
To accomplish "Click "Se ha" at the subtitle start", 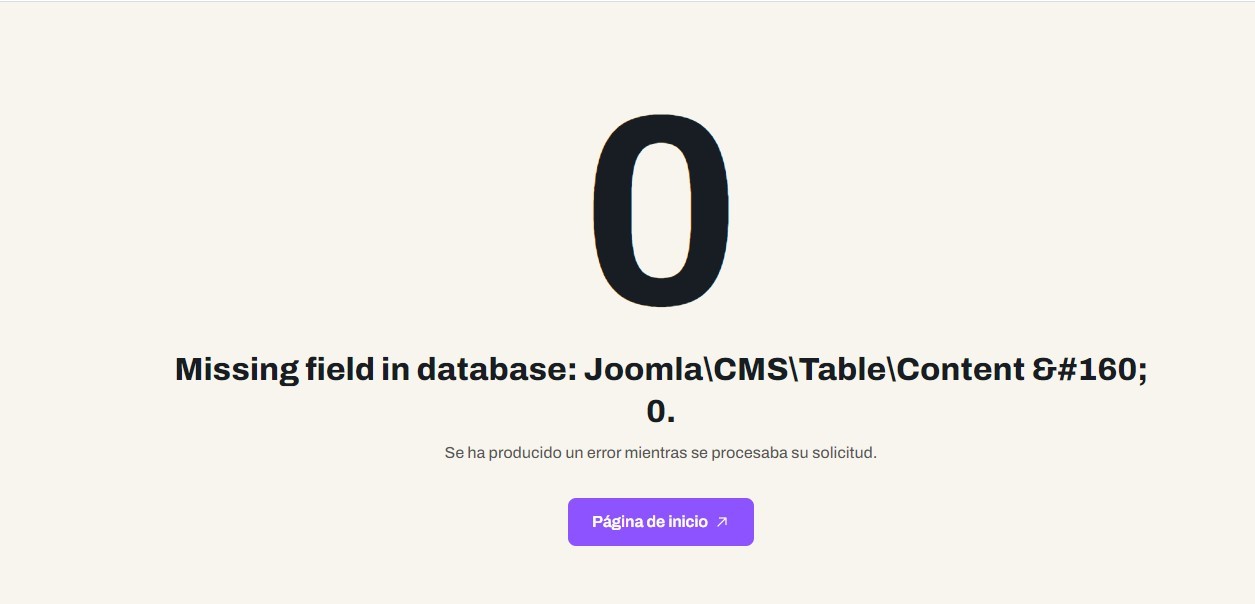I will 464,453.
